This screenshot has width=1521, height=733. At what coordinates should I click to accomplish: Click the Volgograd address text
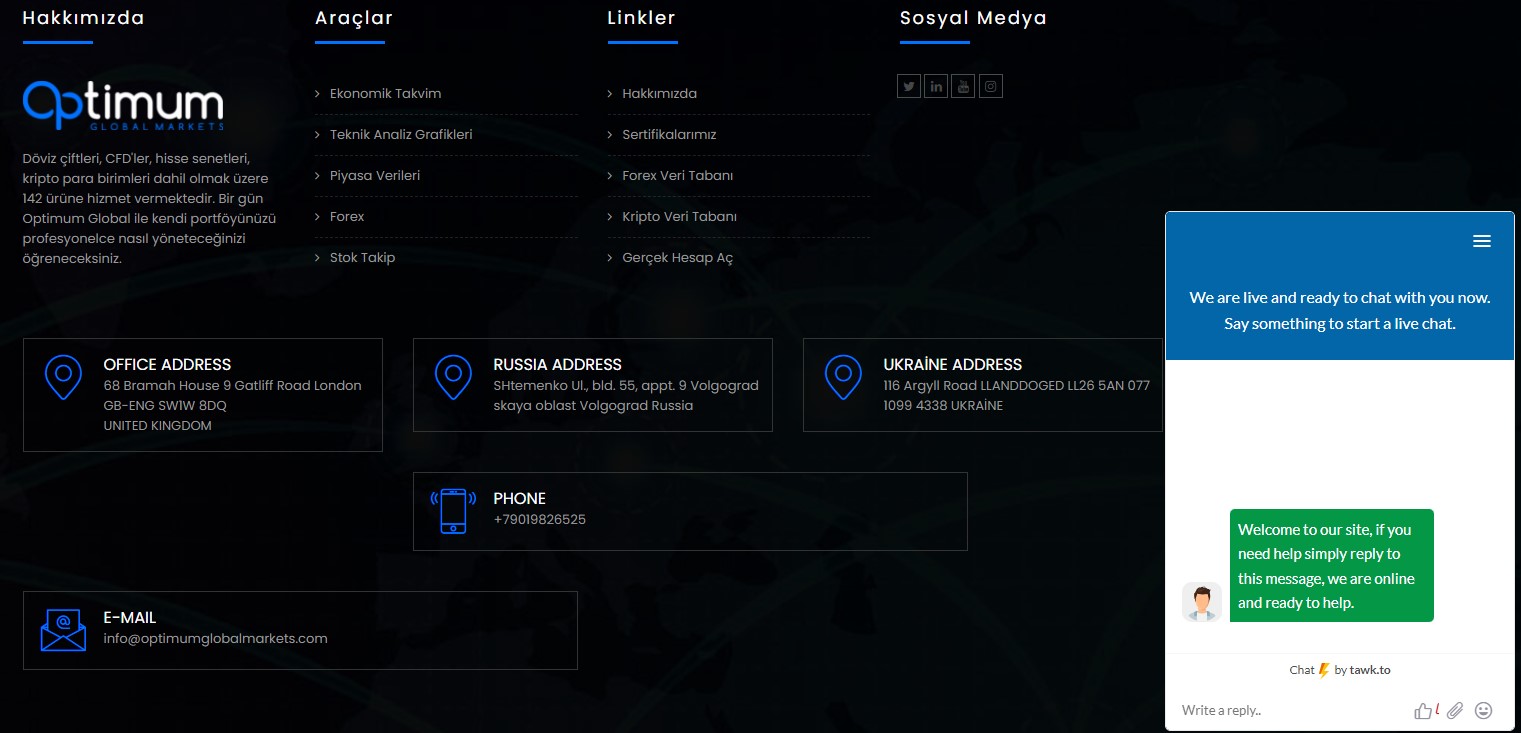point(626,396)
